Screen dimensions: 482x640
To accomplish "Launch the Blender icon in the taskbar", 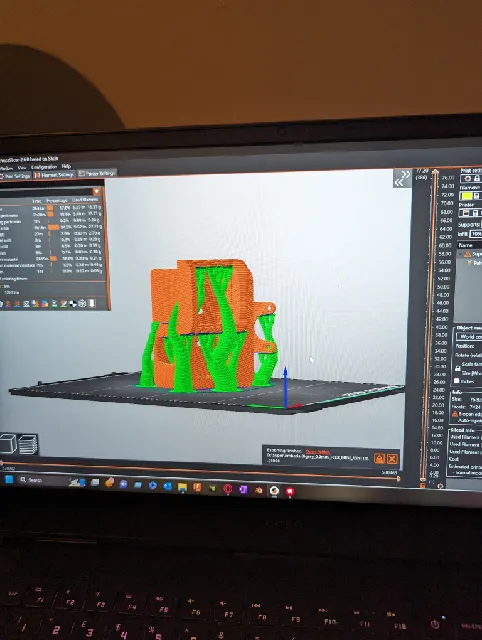I will tap(259, 490).
